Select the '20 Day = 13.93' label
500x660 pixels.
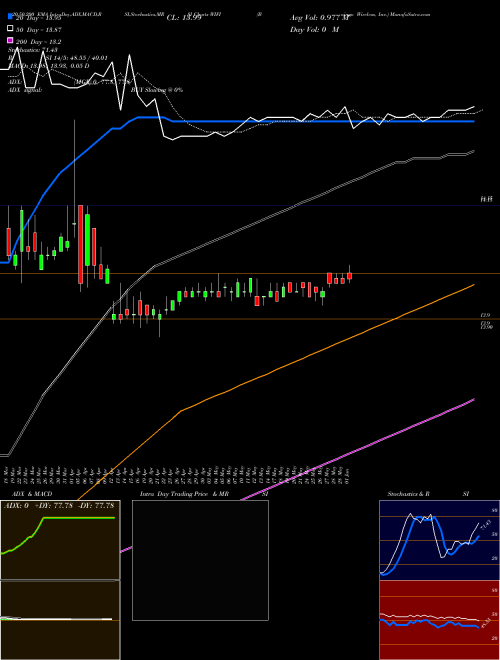click(x=38, y=17)
